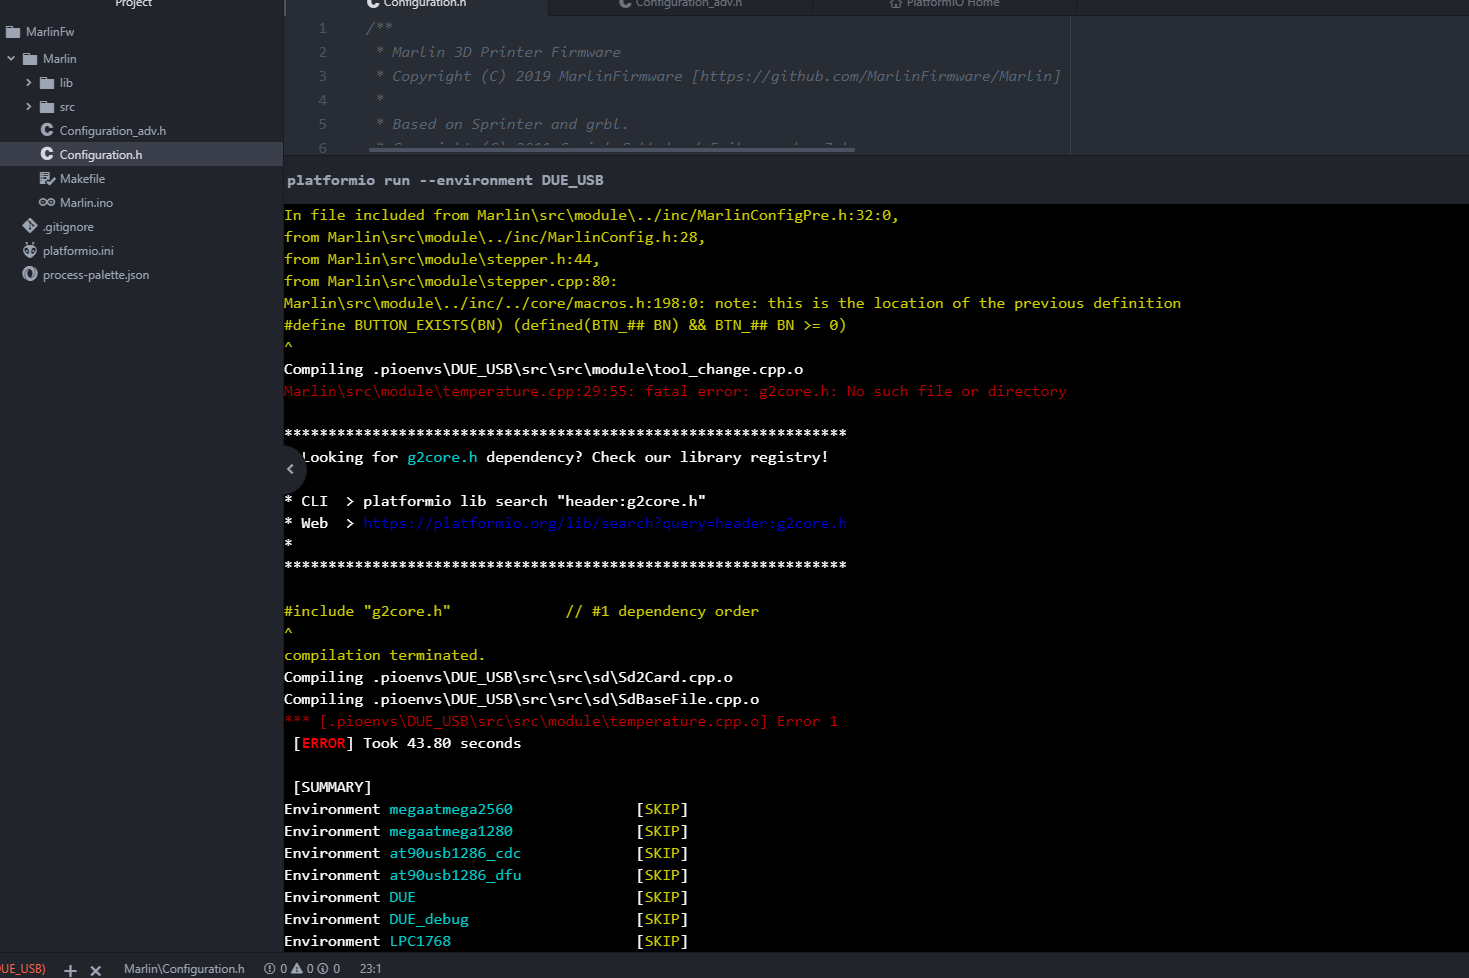
Task: Click line number 3 in the gutter
Action: (x=322, y=76)
